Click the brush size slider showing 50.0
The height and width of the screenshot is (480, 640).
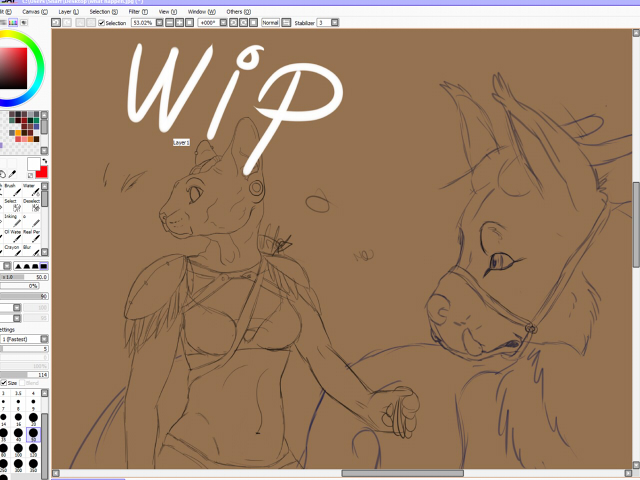[24, 277]
